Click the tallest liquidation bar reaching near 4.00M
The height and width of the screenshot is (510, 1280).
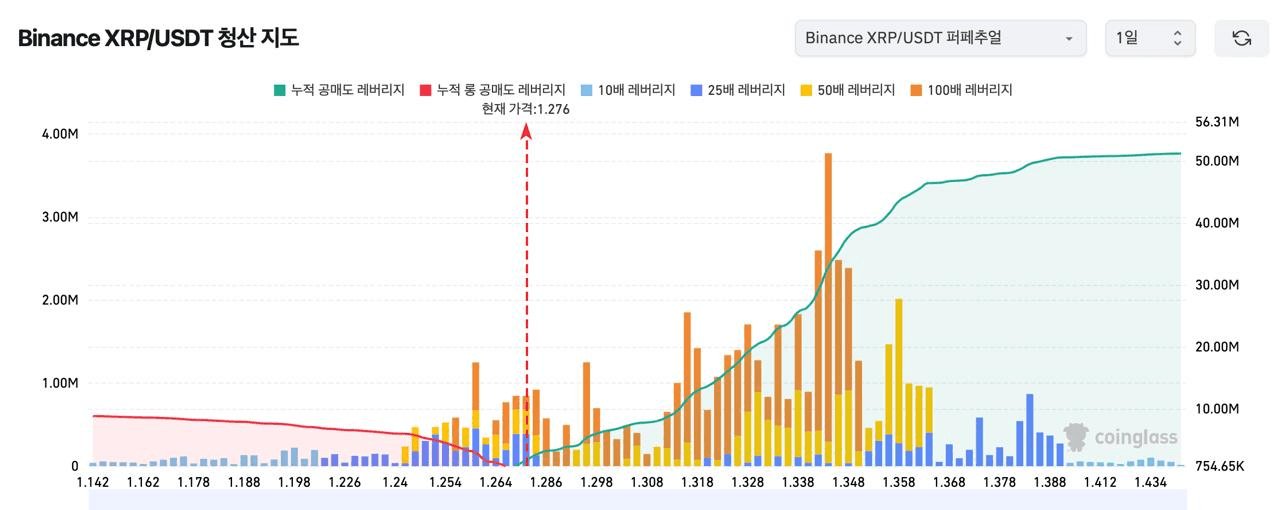pyautogui.click(x=828, y=310)
